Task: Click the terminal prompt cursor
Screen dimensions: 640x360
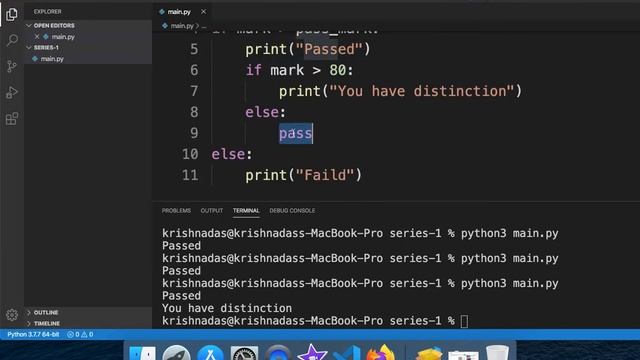Action: (464, 321)
